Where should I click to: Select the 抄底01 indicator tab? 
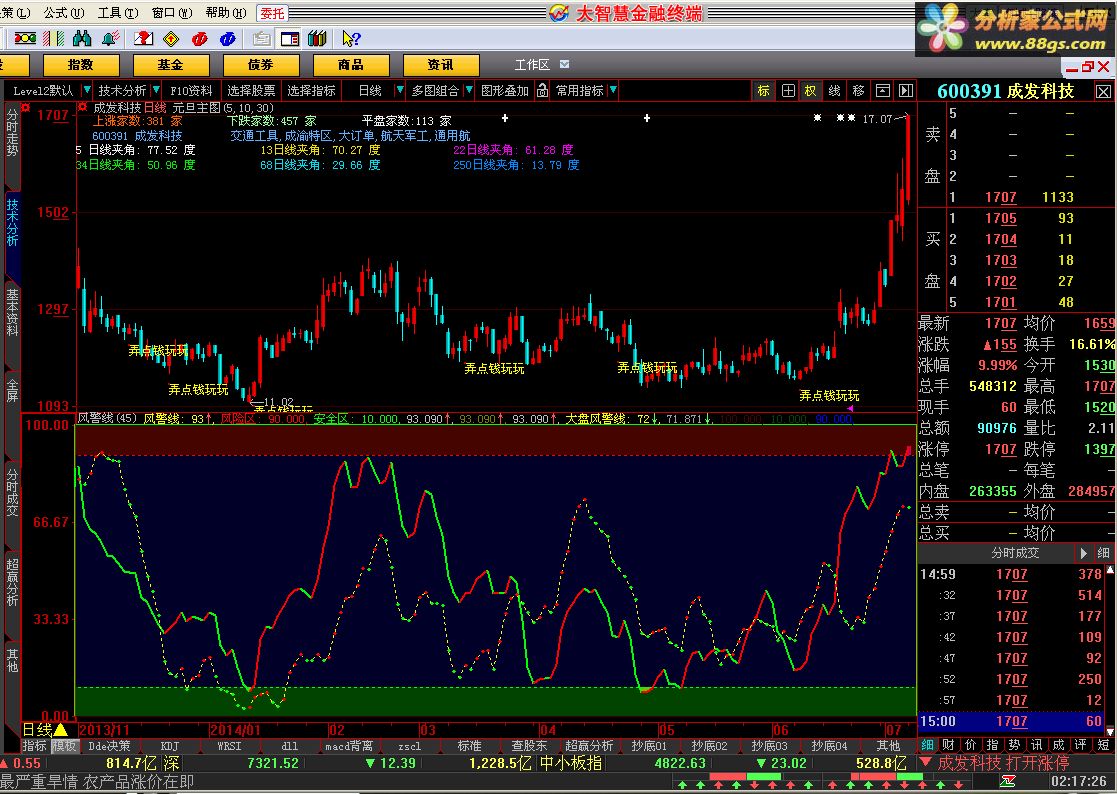pyautogui.click(x=649, y=746)
